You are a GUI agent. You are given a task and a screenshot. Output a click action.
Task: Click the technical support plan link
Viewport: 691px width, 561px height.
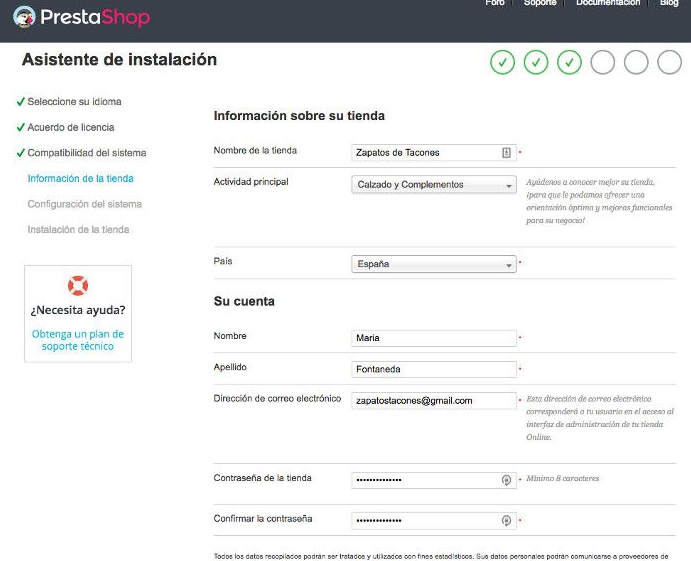tap(78, 340)
